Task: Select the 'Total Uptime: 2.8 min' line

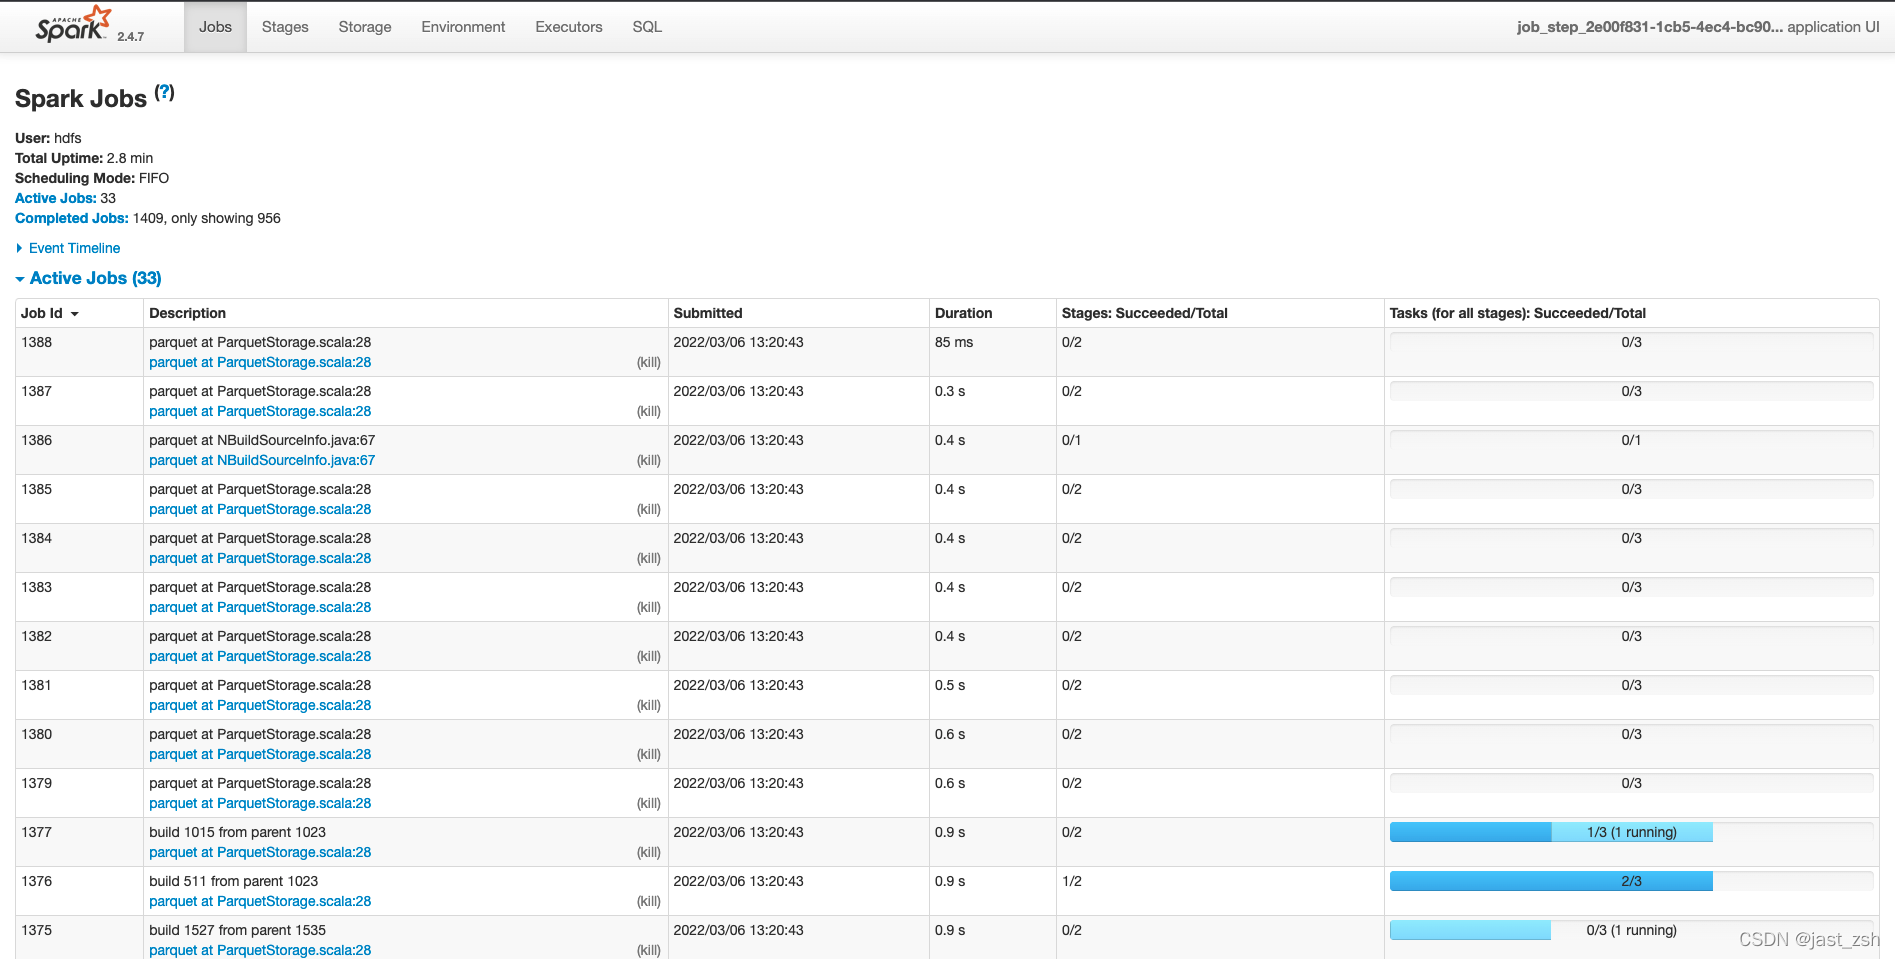Action: click(x=84, y=158)
